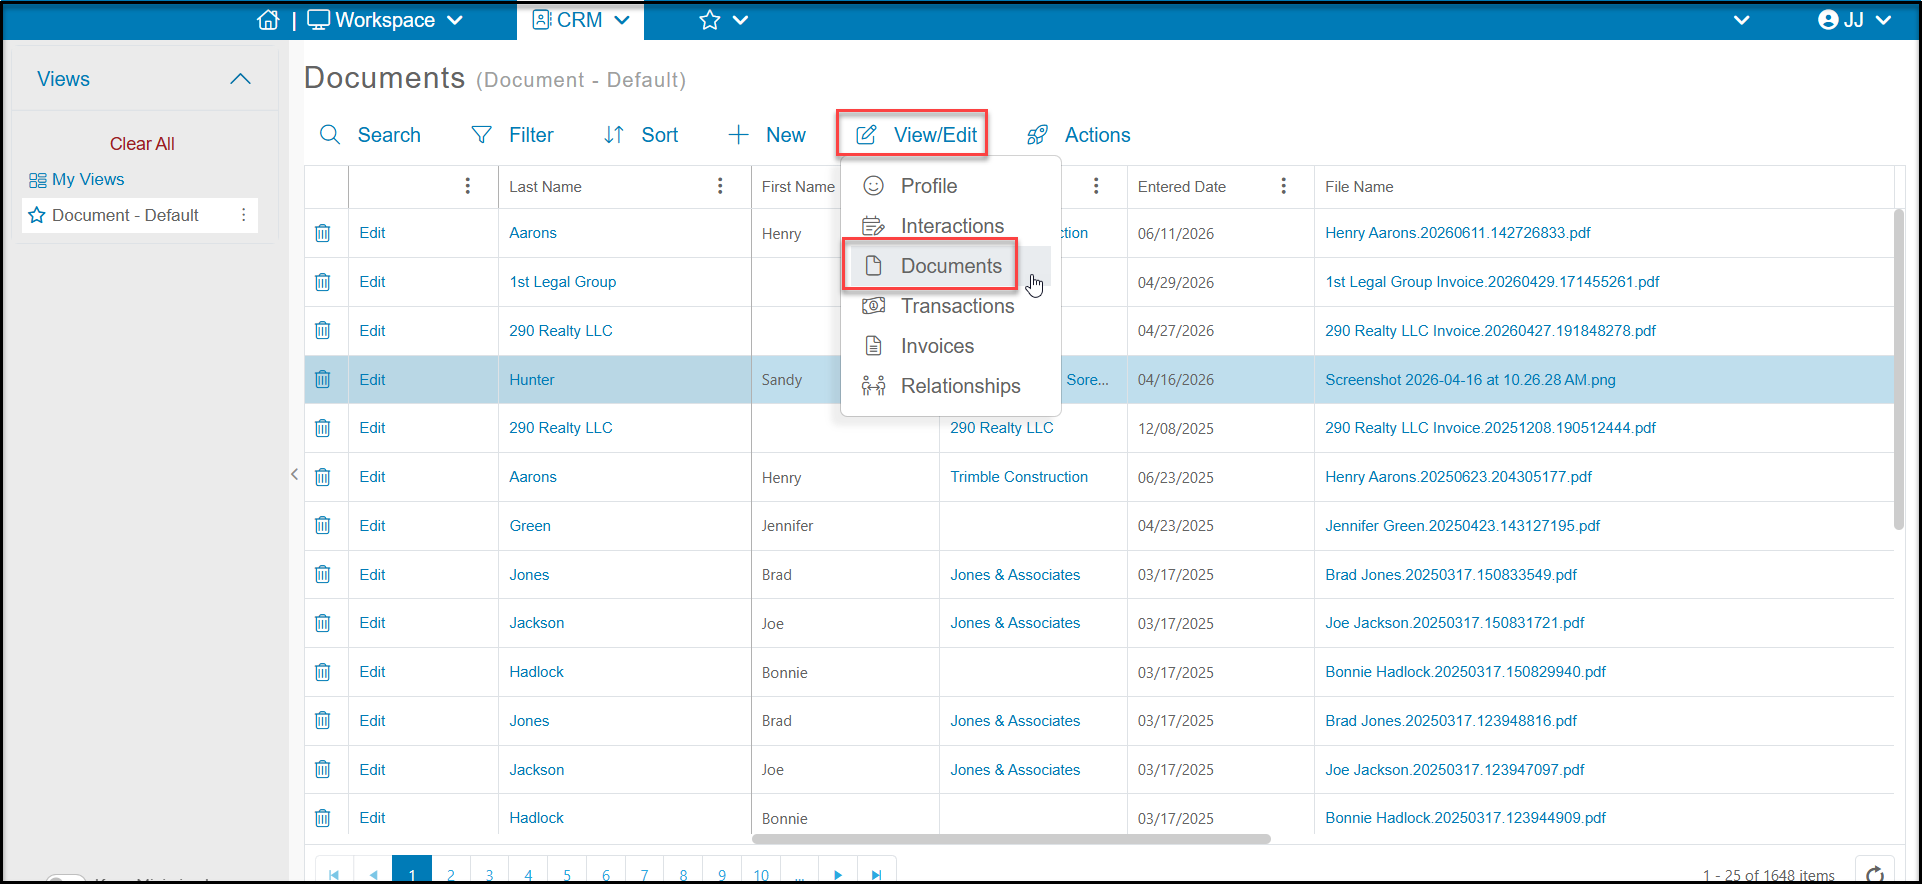
Task: Expand the Favorites star dropdown
Action: pyautogui.click(x=724, y=20)
